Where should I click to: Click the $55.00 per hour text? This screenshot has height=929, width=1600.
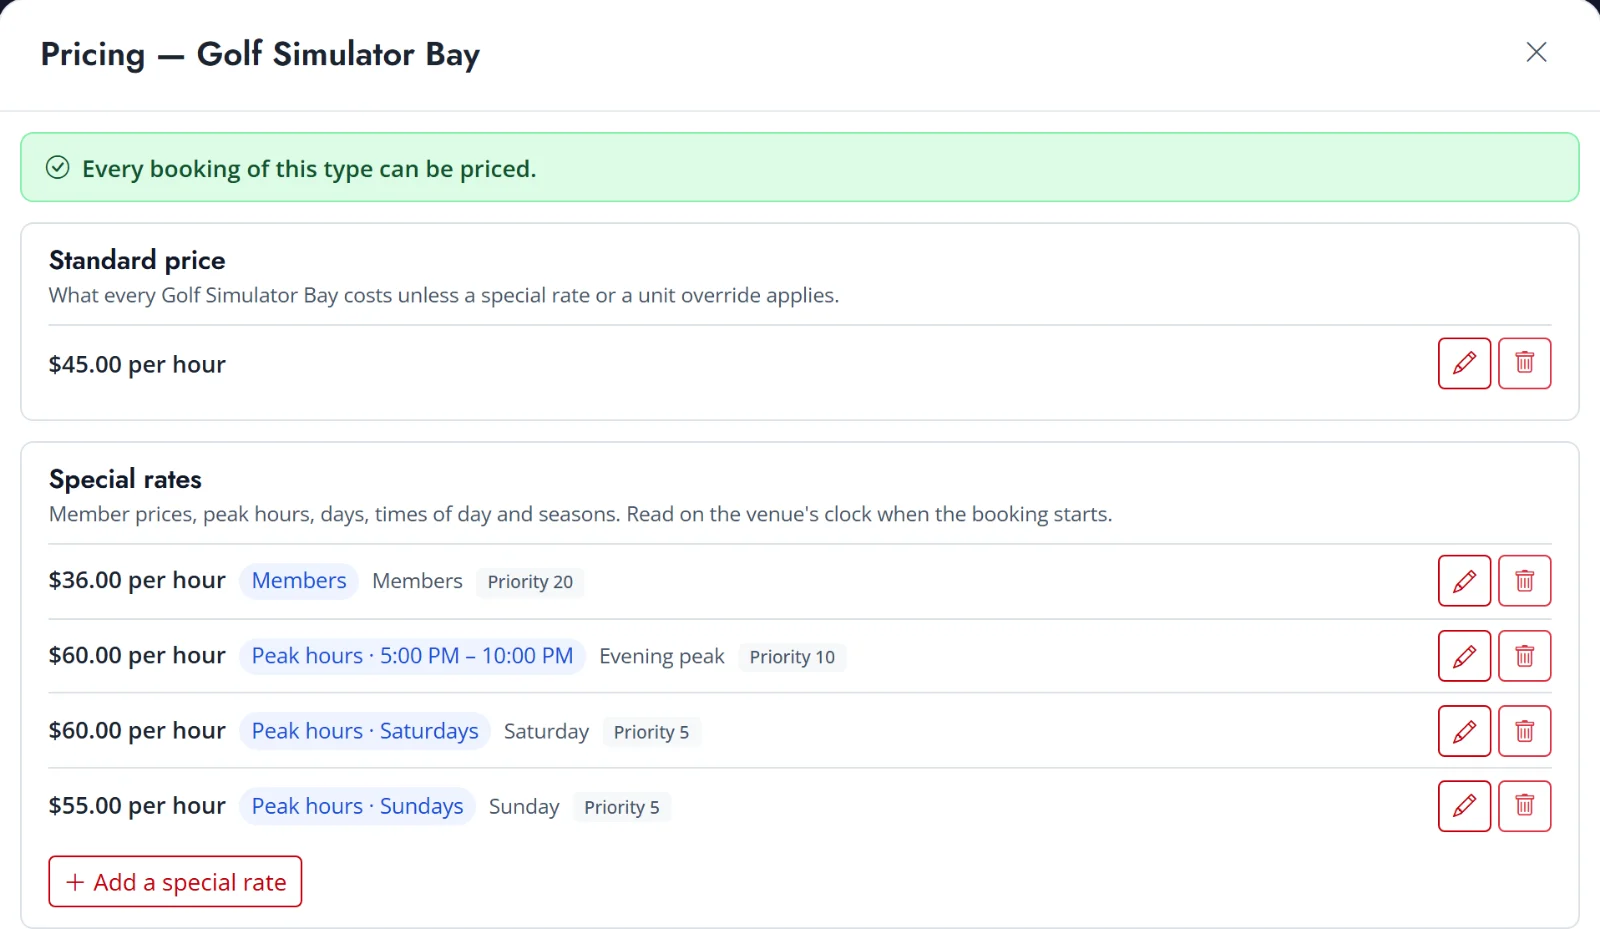[137, 805]
